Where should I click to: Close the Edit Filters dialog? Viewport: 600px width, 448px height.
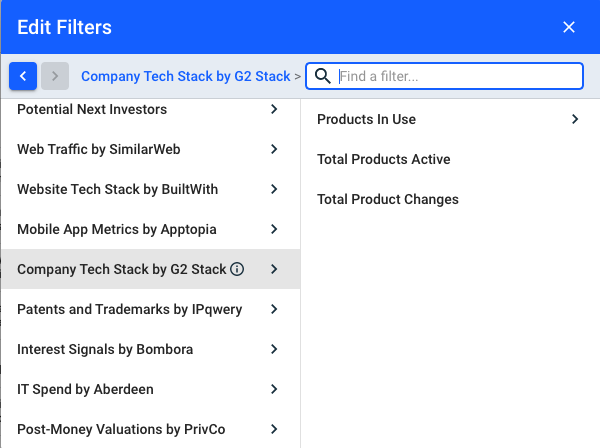(x=569, y=27)
